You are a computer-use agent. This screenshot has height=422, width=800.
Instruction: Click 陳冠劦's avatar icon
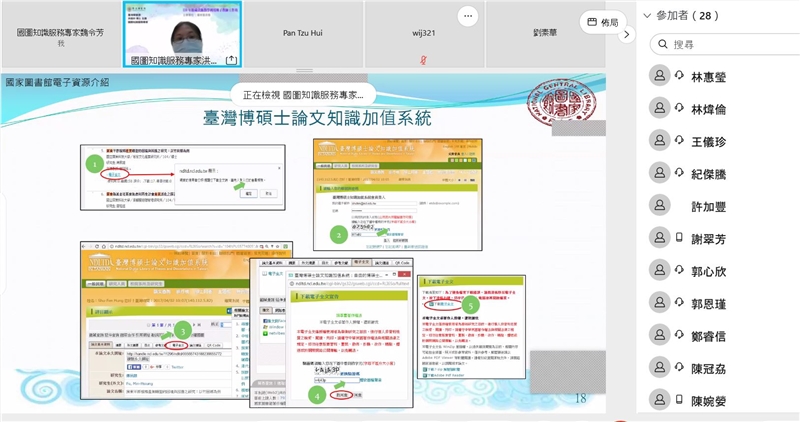coord(660,367)
